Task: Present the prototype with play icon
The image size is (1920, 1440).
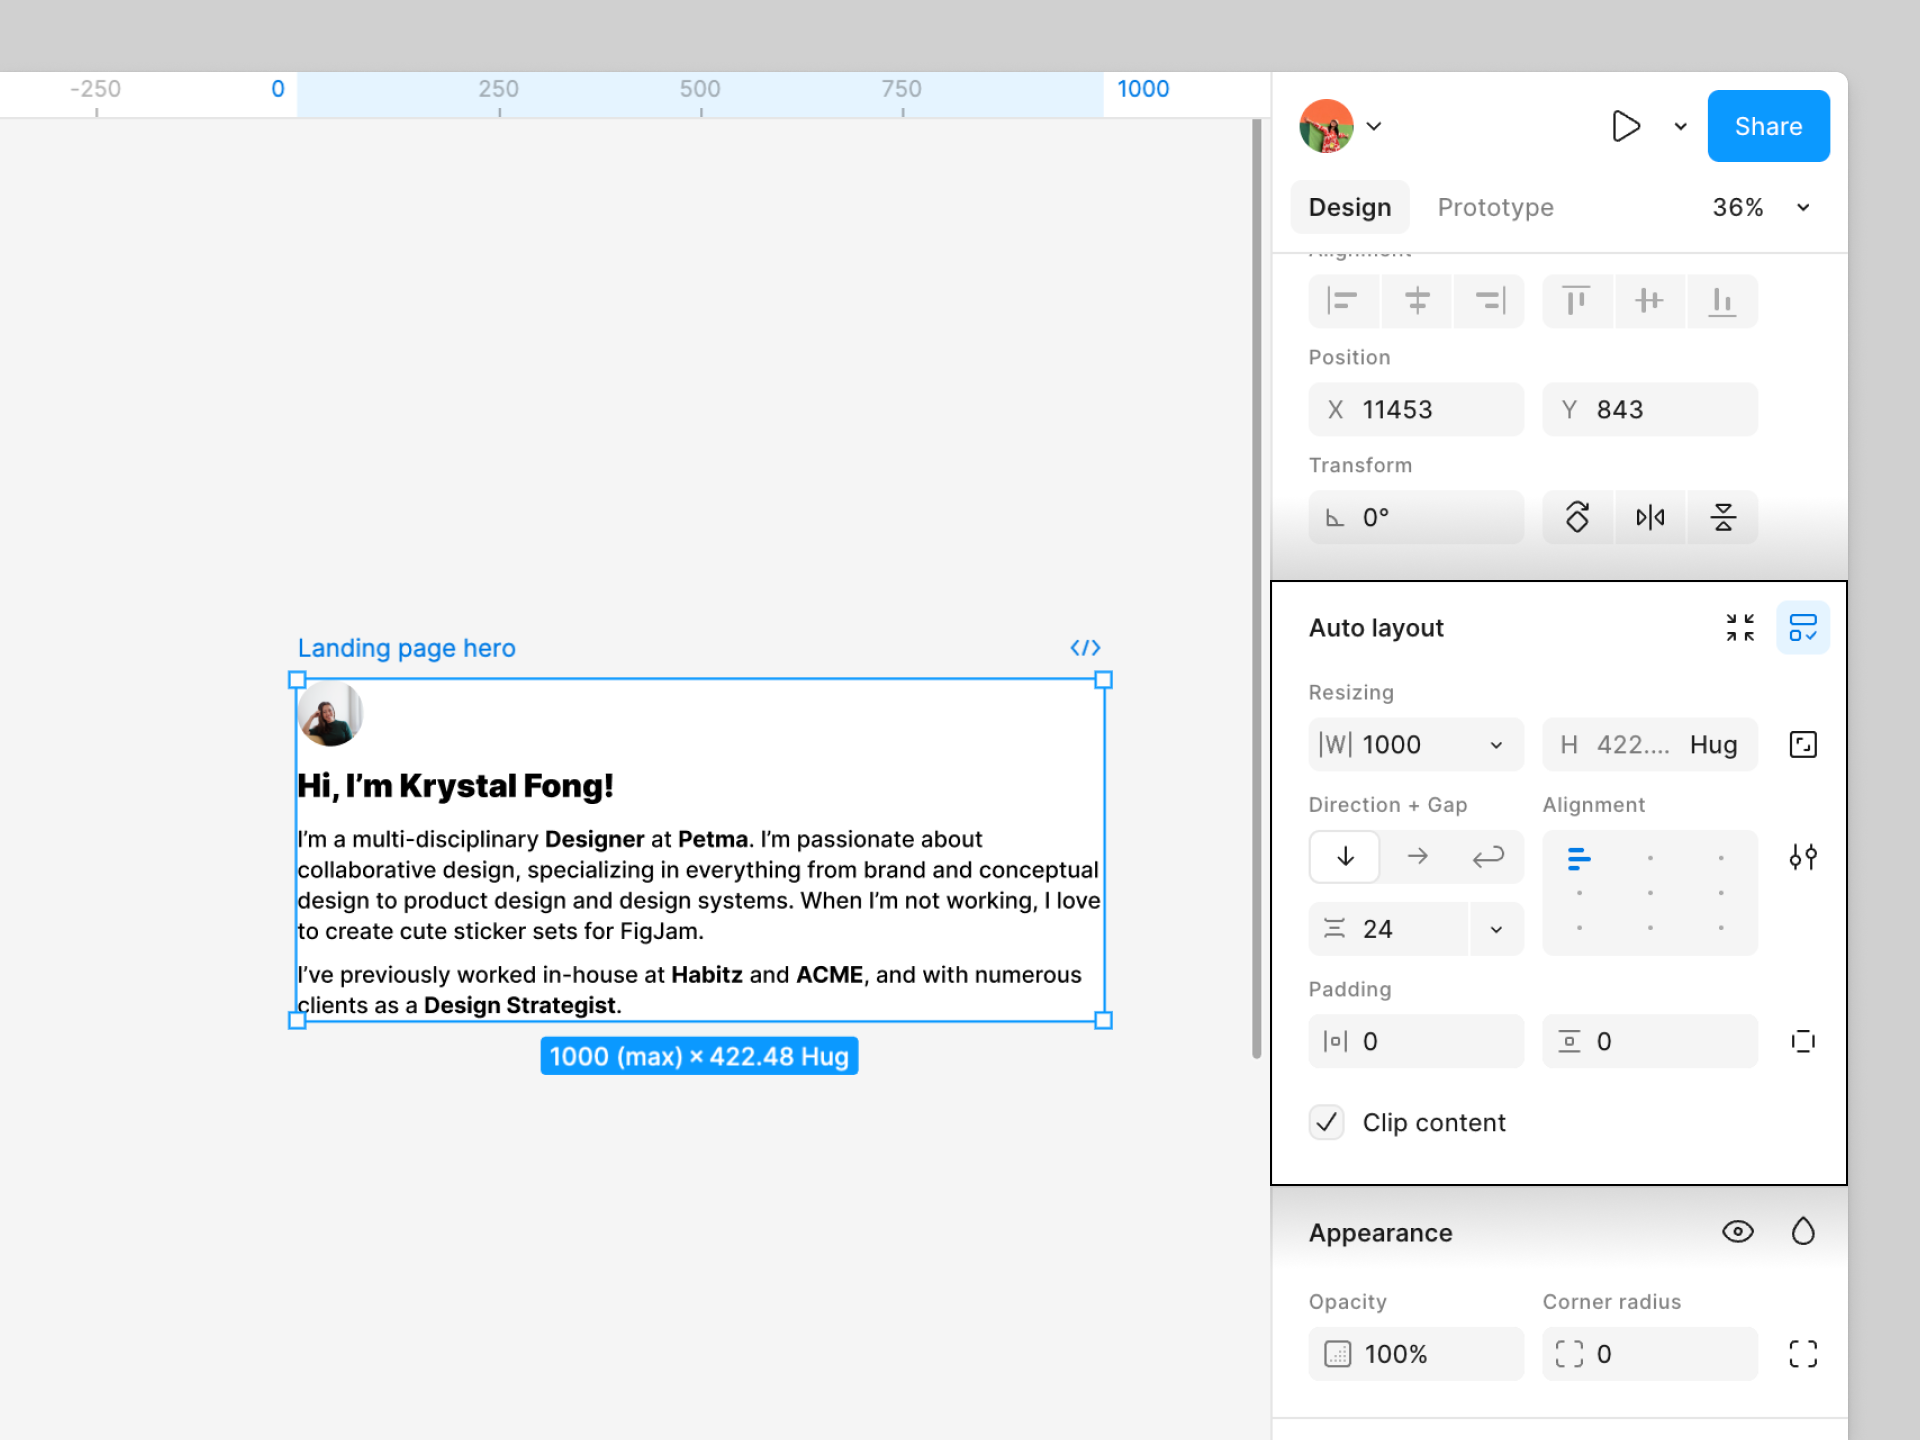Action: click(x=1626, y=126)
